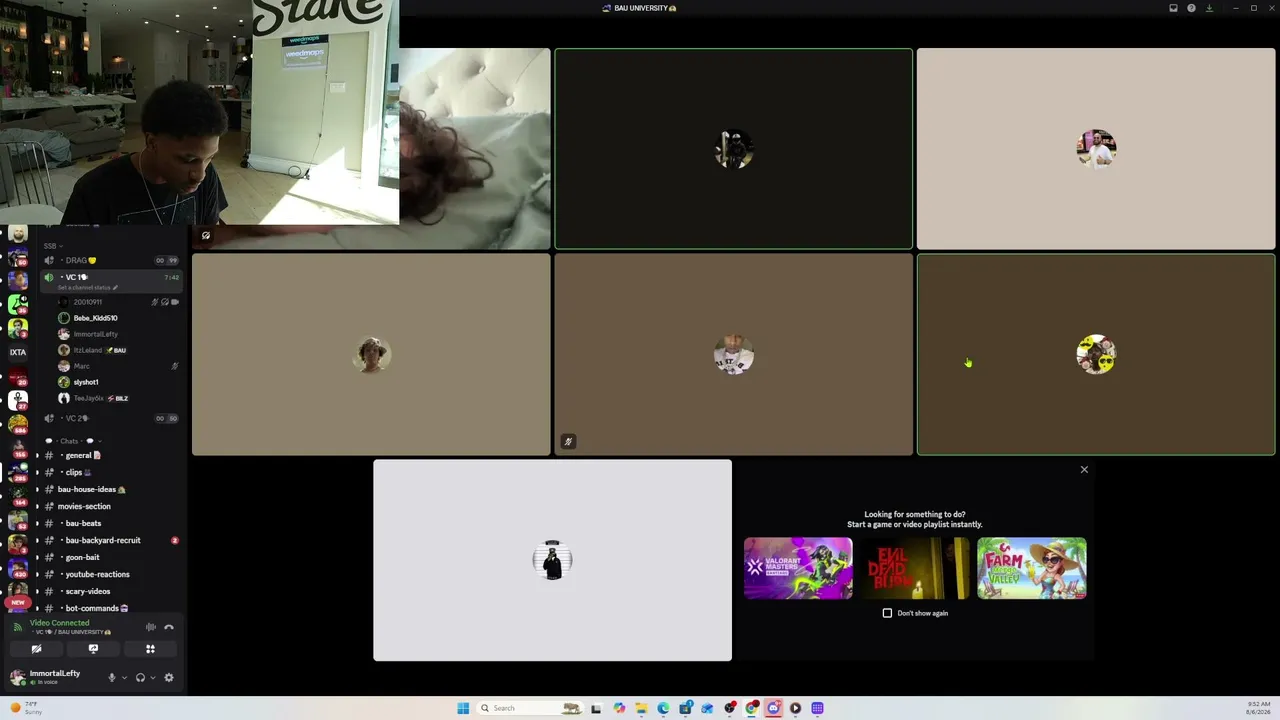Open the activities launcher button
The width and height of the screenshot is (1280, 720).
tap(150, 649)
